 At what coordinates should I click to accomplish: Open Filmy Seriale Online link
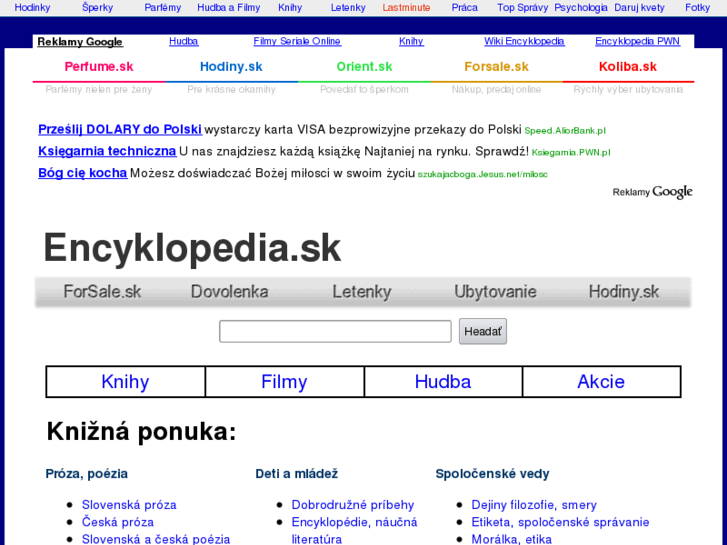(297, 41)
